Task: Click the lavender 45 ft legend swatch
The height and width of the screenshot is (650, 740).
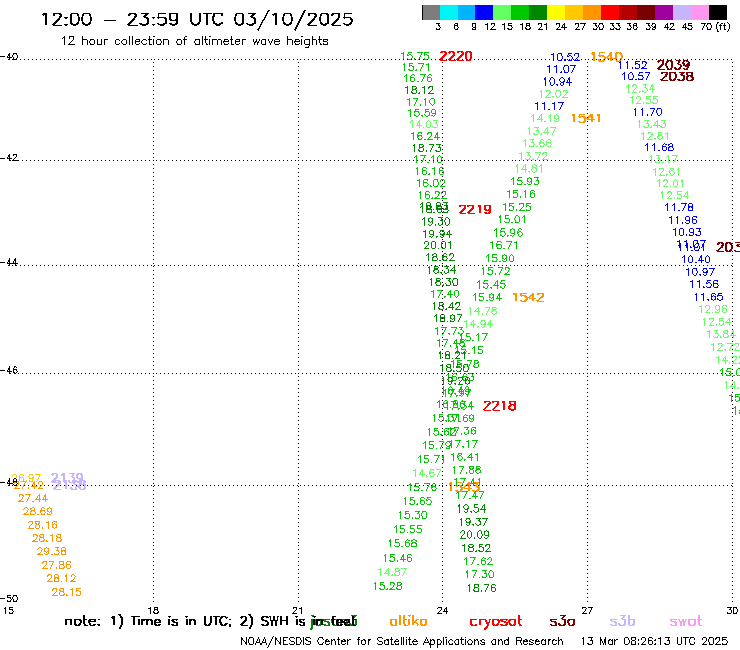Action: 681,12
